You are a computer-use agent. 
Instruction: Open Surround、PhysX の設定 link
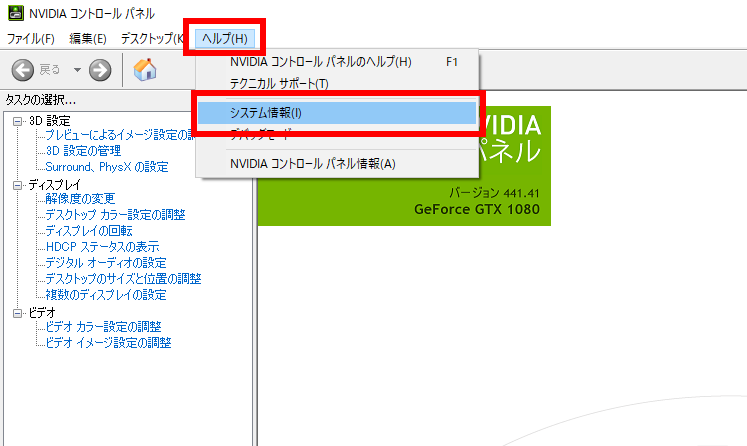click(x=107, y=167)
